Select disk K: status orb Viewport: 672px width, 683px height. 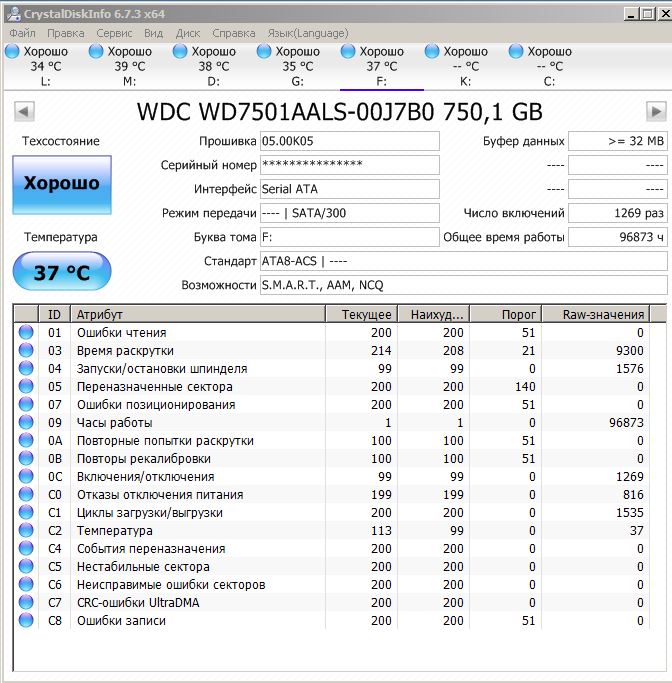[x=432, y=51]
